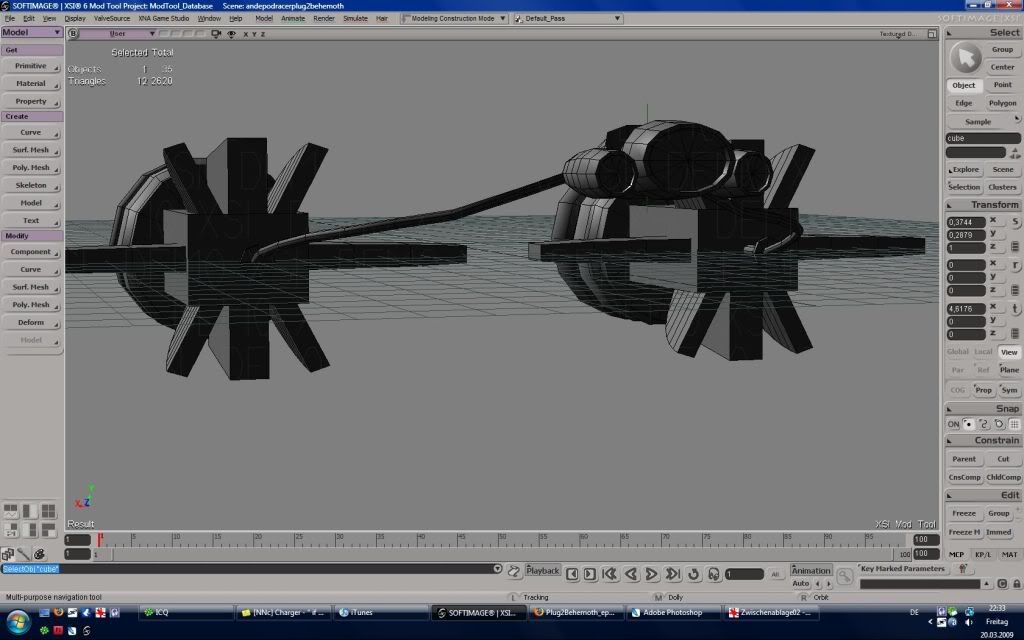Step to previous frame

[572, 574]
